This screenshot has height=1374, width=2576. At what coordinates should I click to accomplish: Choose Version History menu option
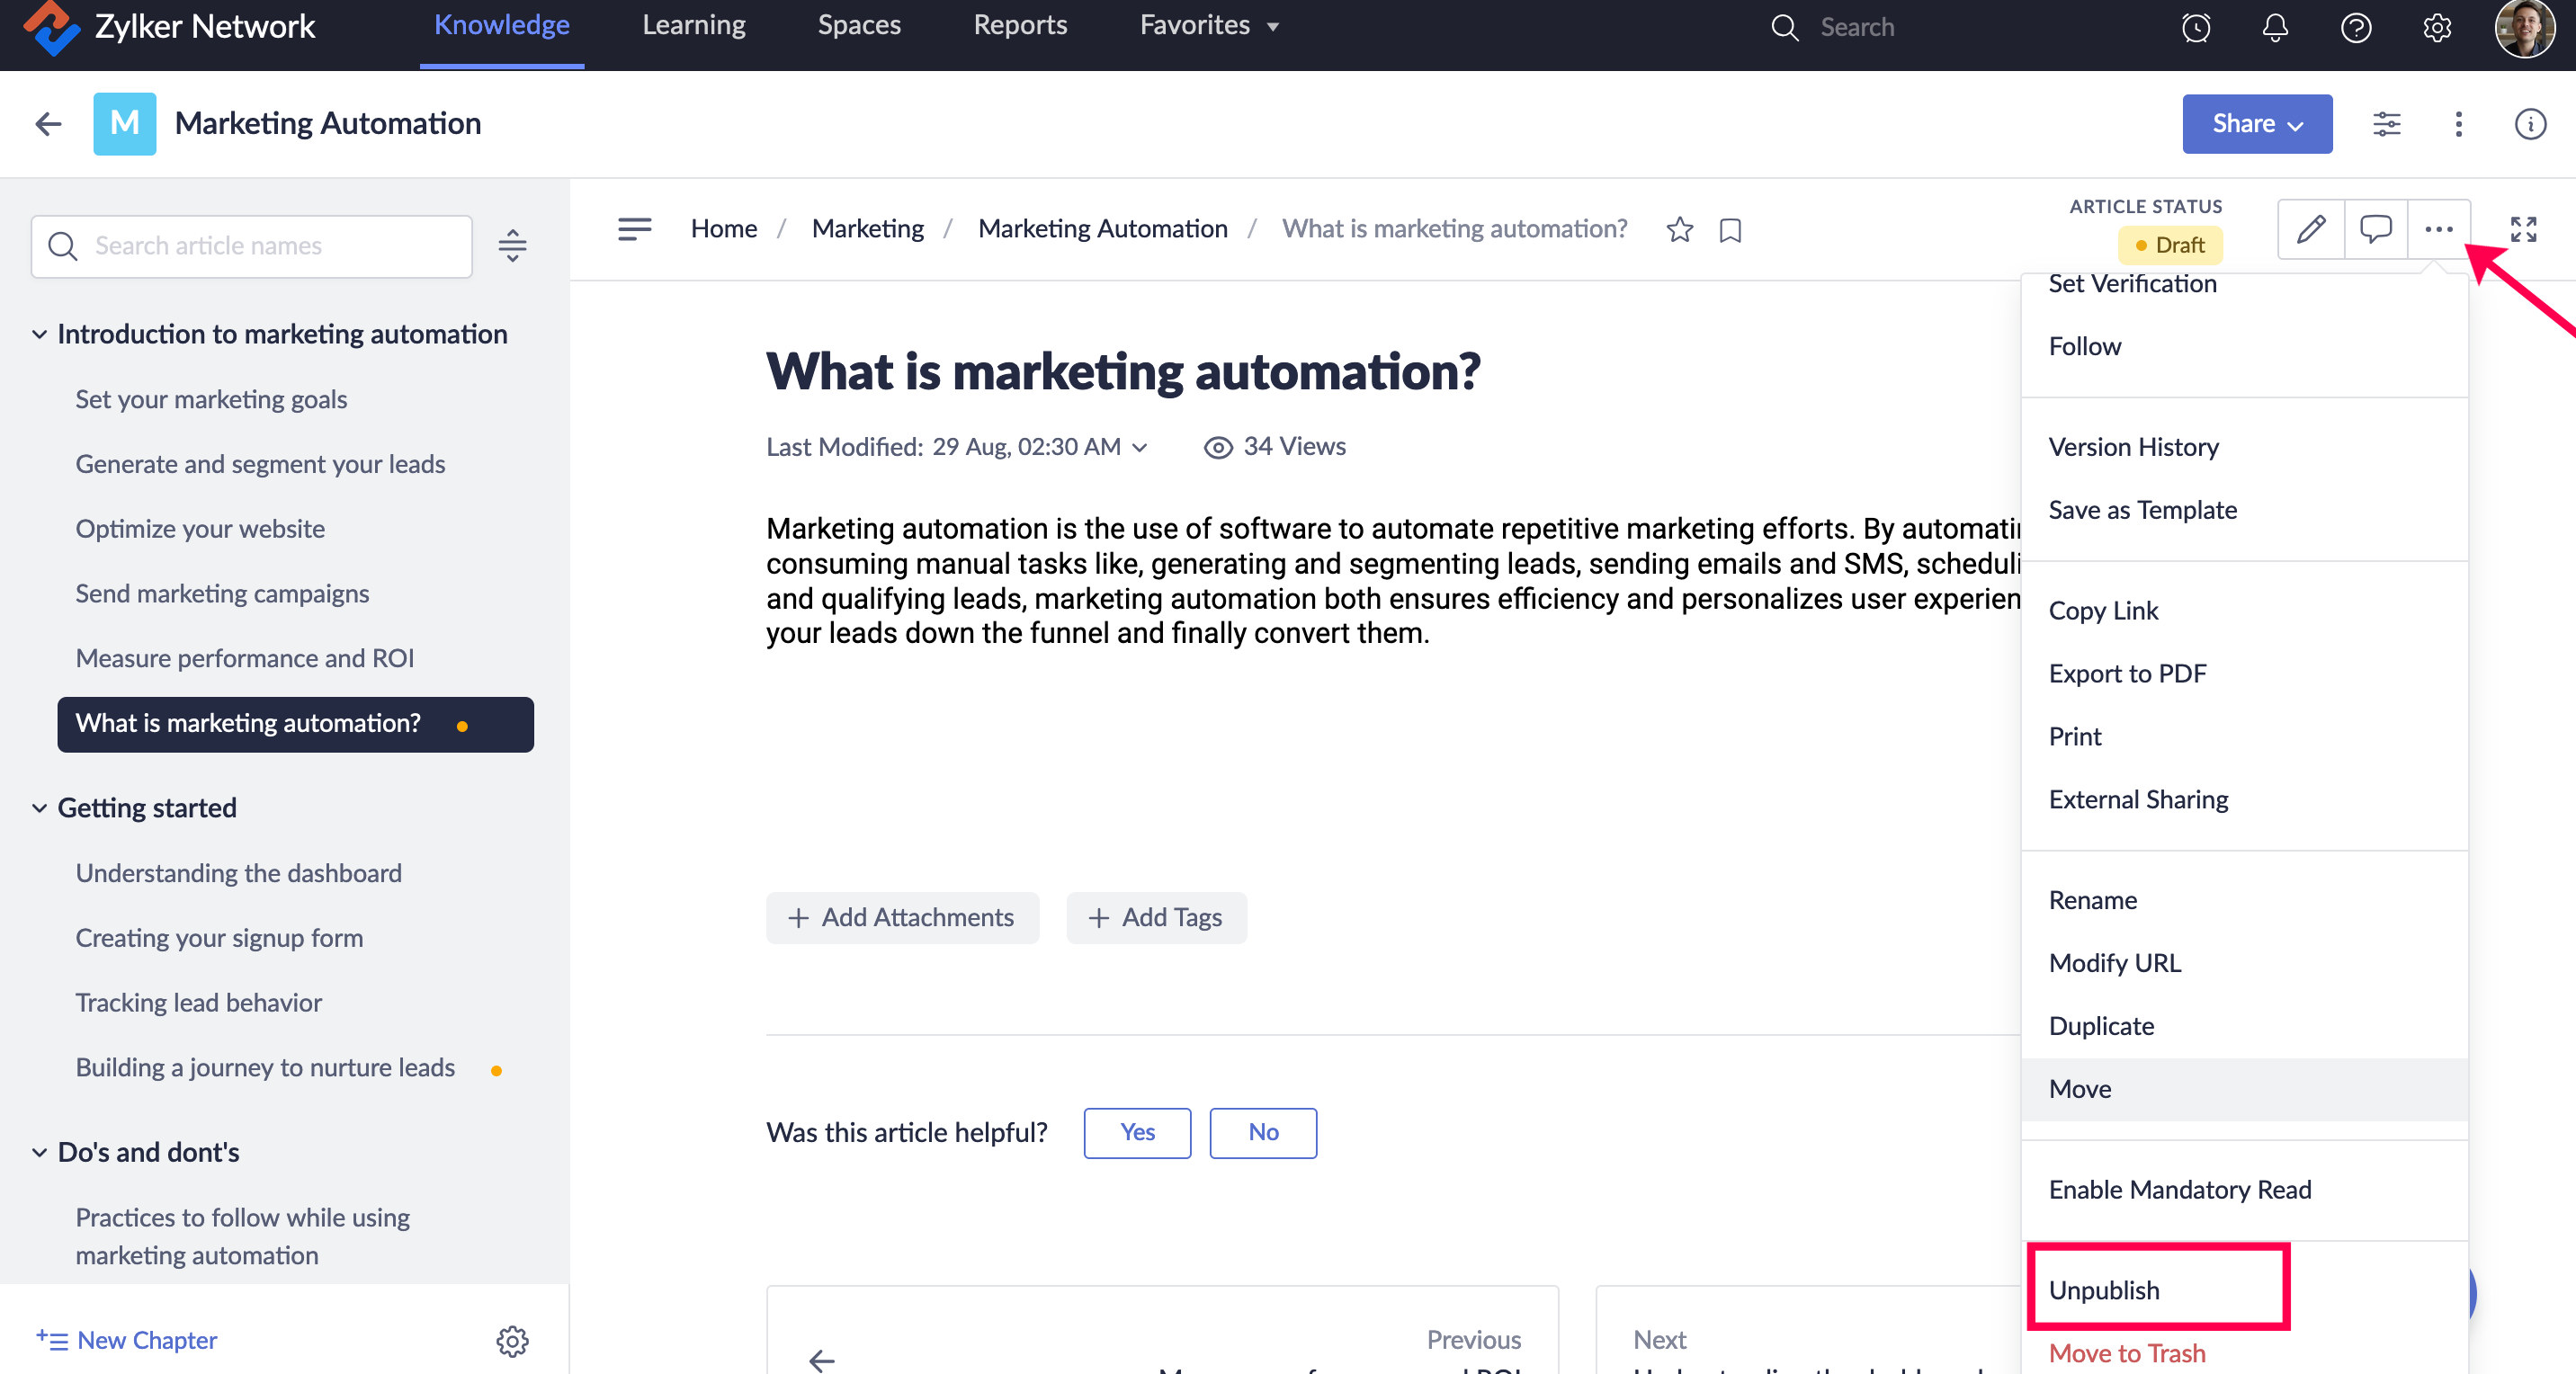pos(2133,447)
